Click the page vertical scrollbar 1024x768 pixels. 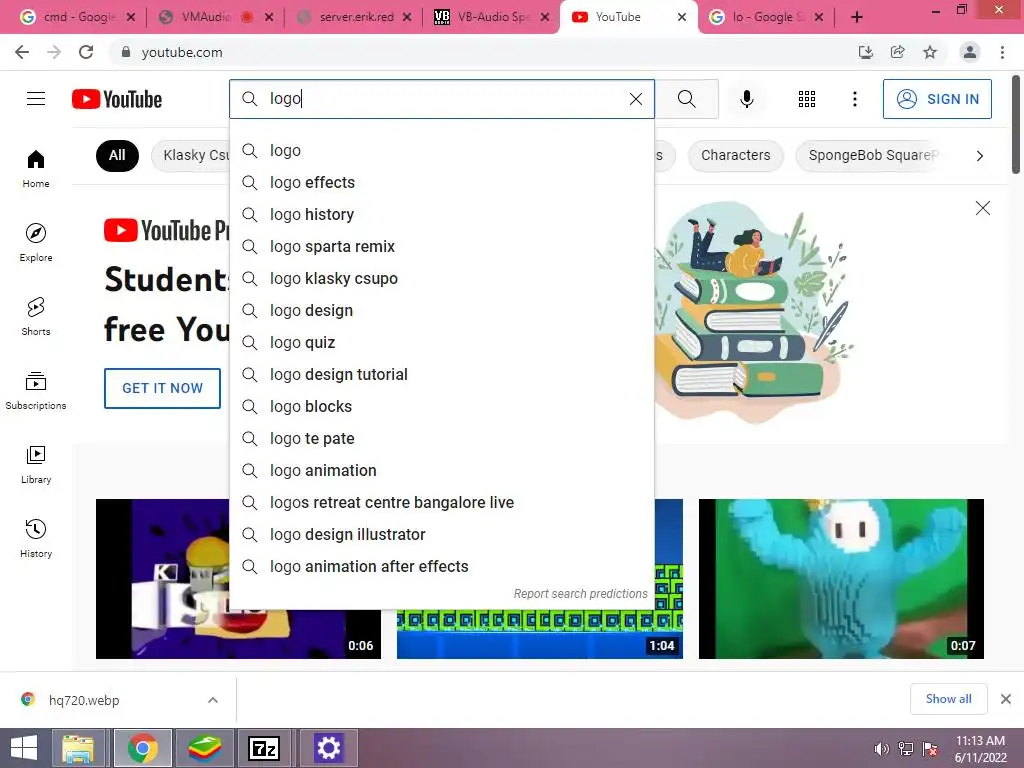(x=1016, y=124)
